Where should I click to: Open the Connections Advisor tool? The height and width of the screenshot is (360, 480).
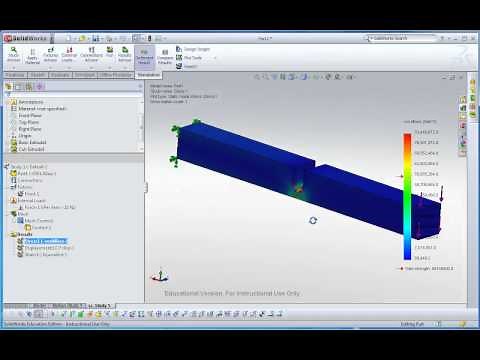click(x=91, y=54)
